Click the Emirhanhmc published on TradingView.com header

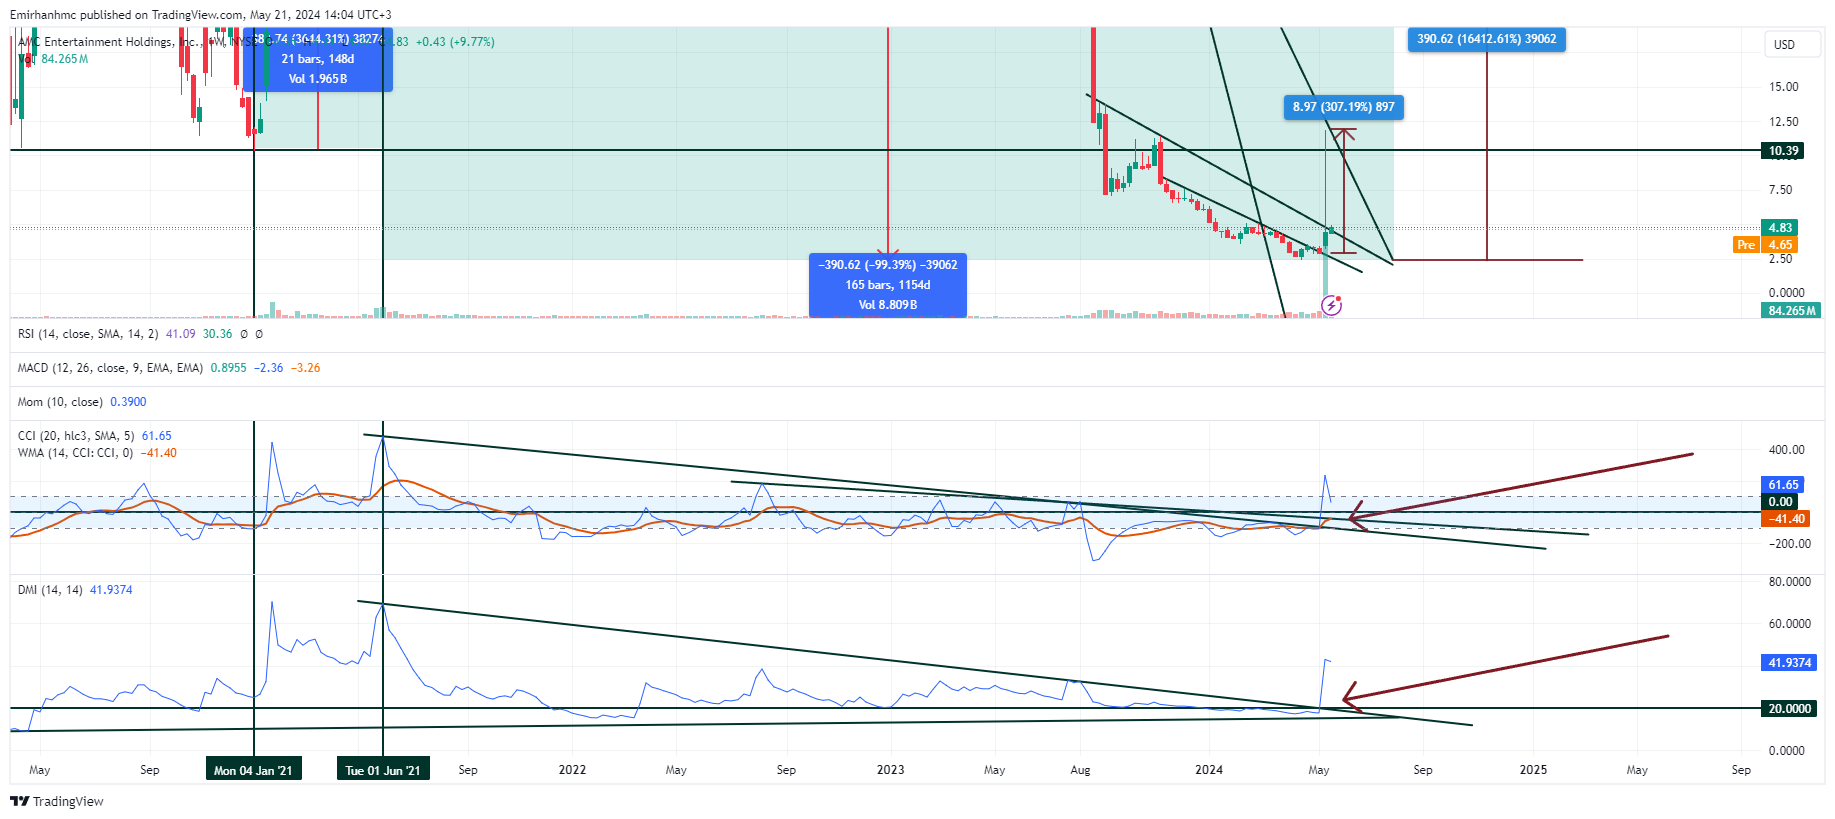[200, 15]
